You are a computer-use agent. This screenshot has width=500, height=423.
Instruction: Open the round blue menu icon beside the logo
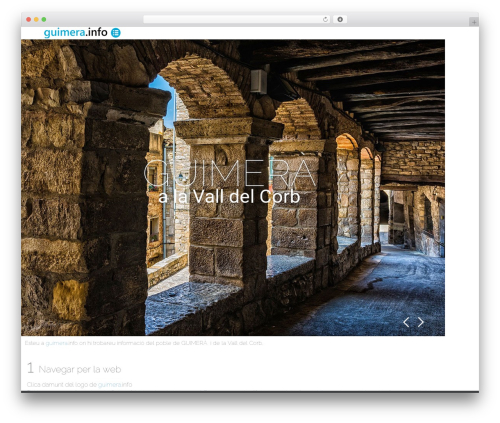click(x=116, y=33)
